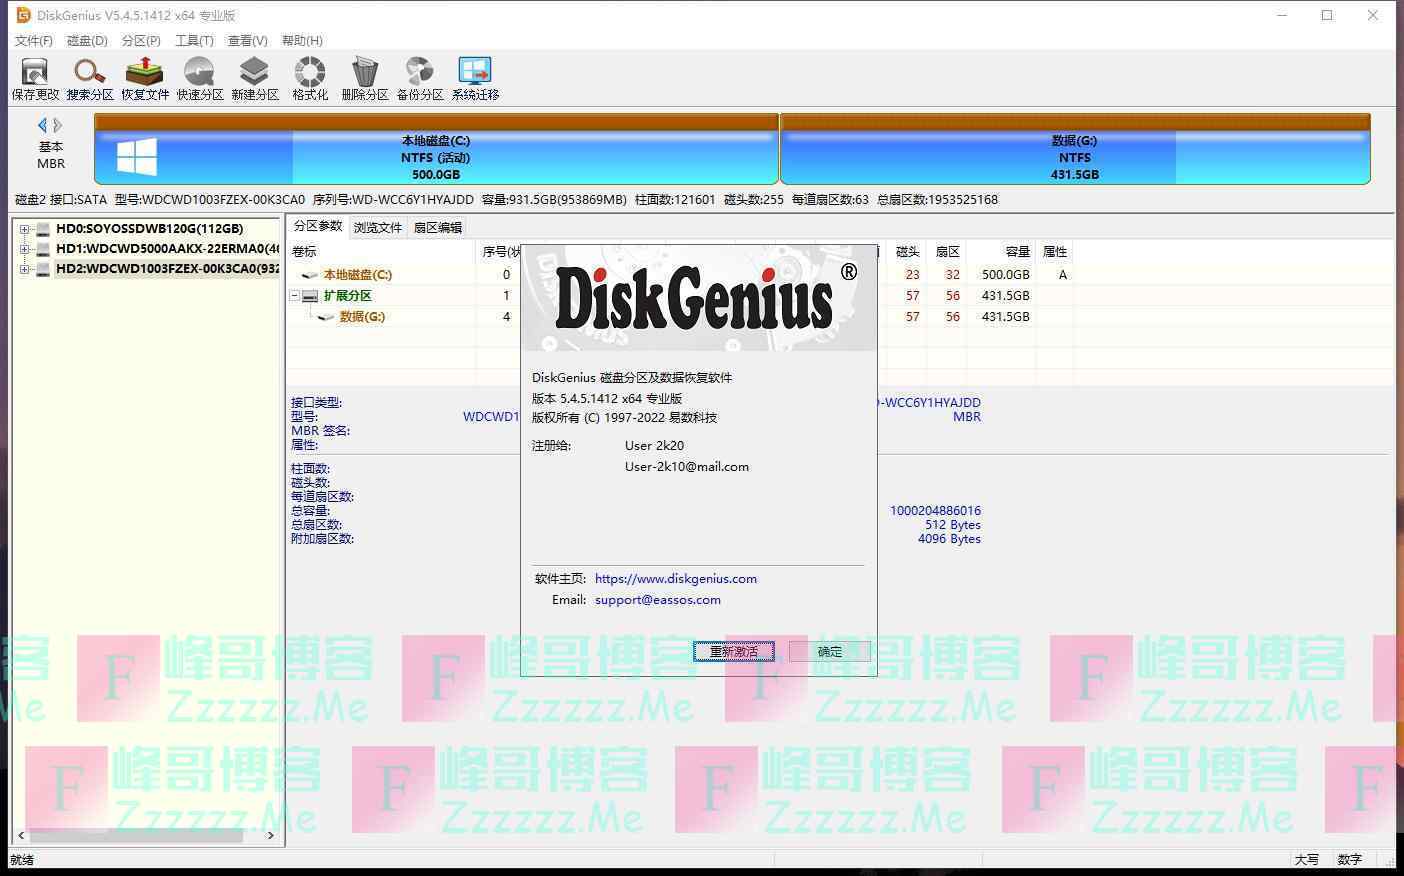The height and width of the screenshot is (876, 1404).
Task: Click the DiskGenius app icon in title bar
Action: pyautogui.click(x=24, y=15)
